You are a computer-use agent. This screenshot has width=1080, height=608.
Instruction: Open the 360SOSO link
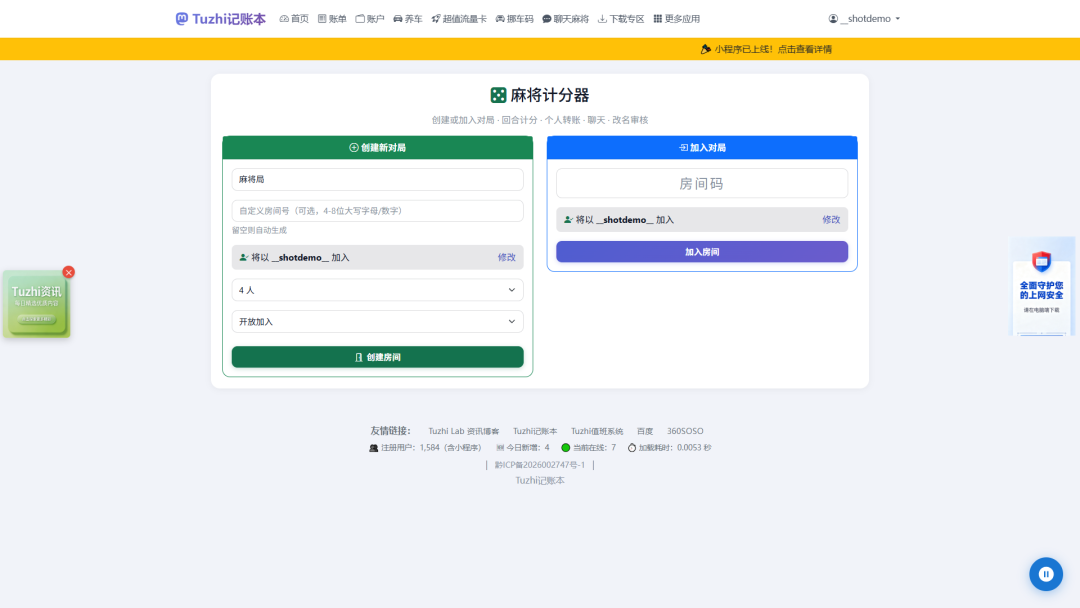685,431
